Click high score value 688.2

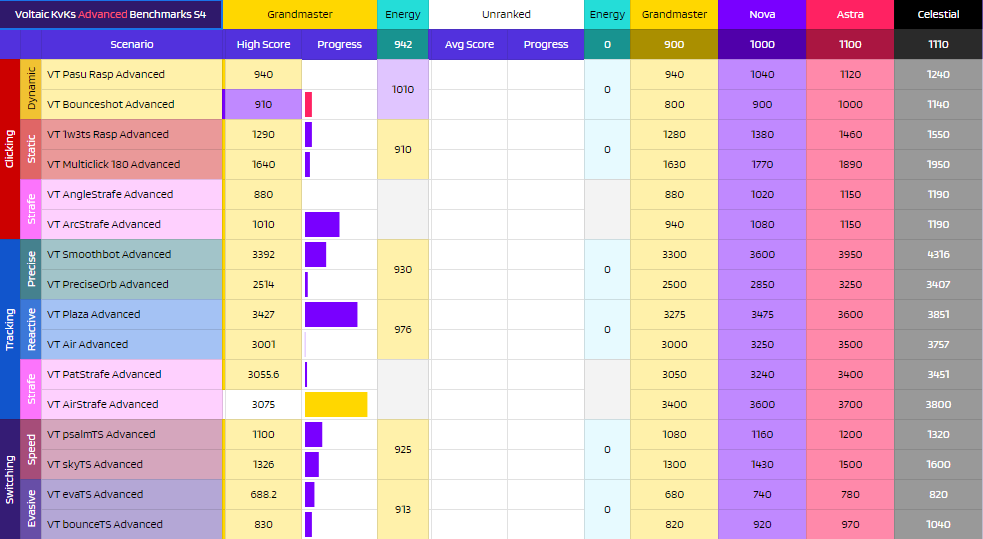pyautogui.click(x=263, y=495)
